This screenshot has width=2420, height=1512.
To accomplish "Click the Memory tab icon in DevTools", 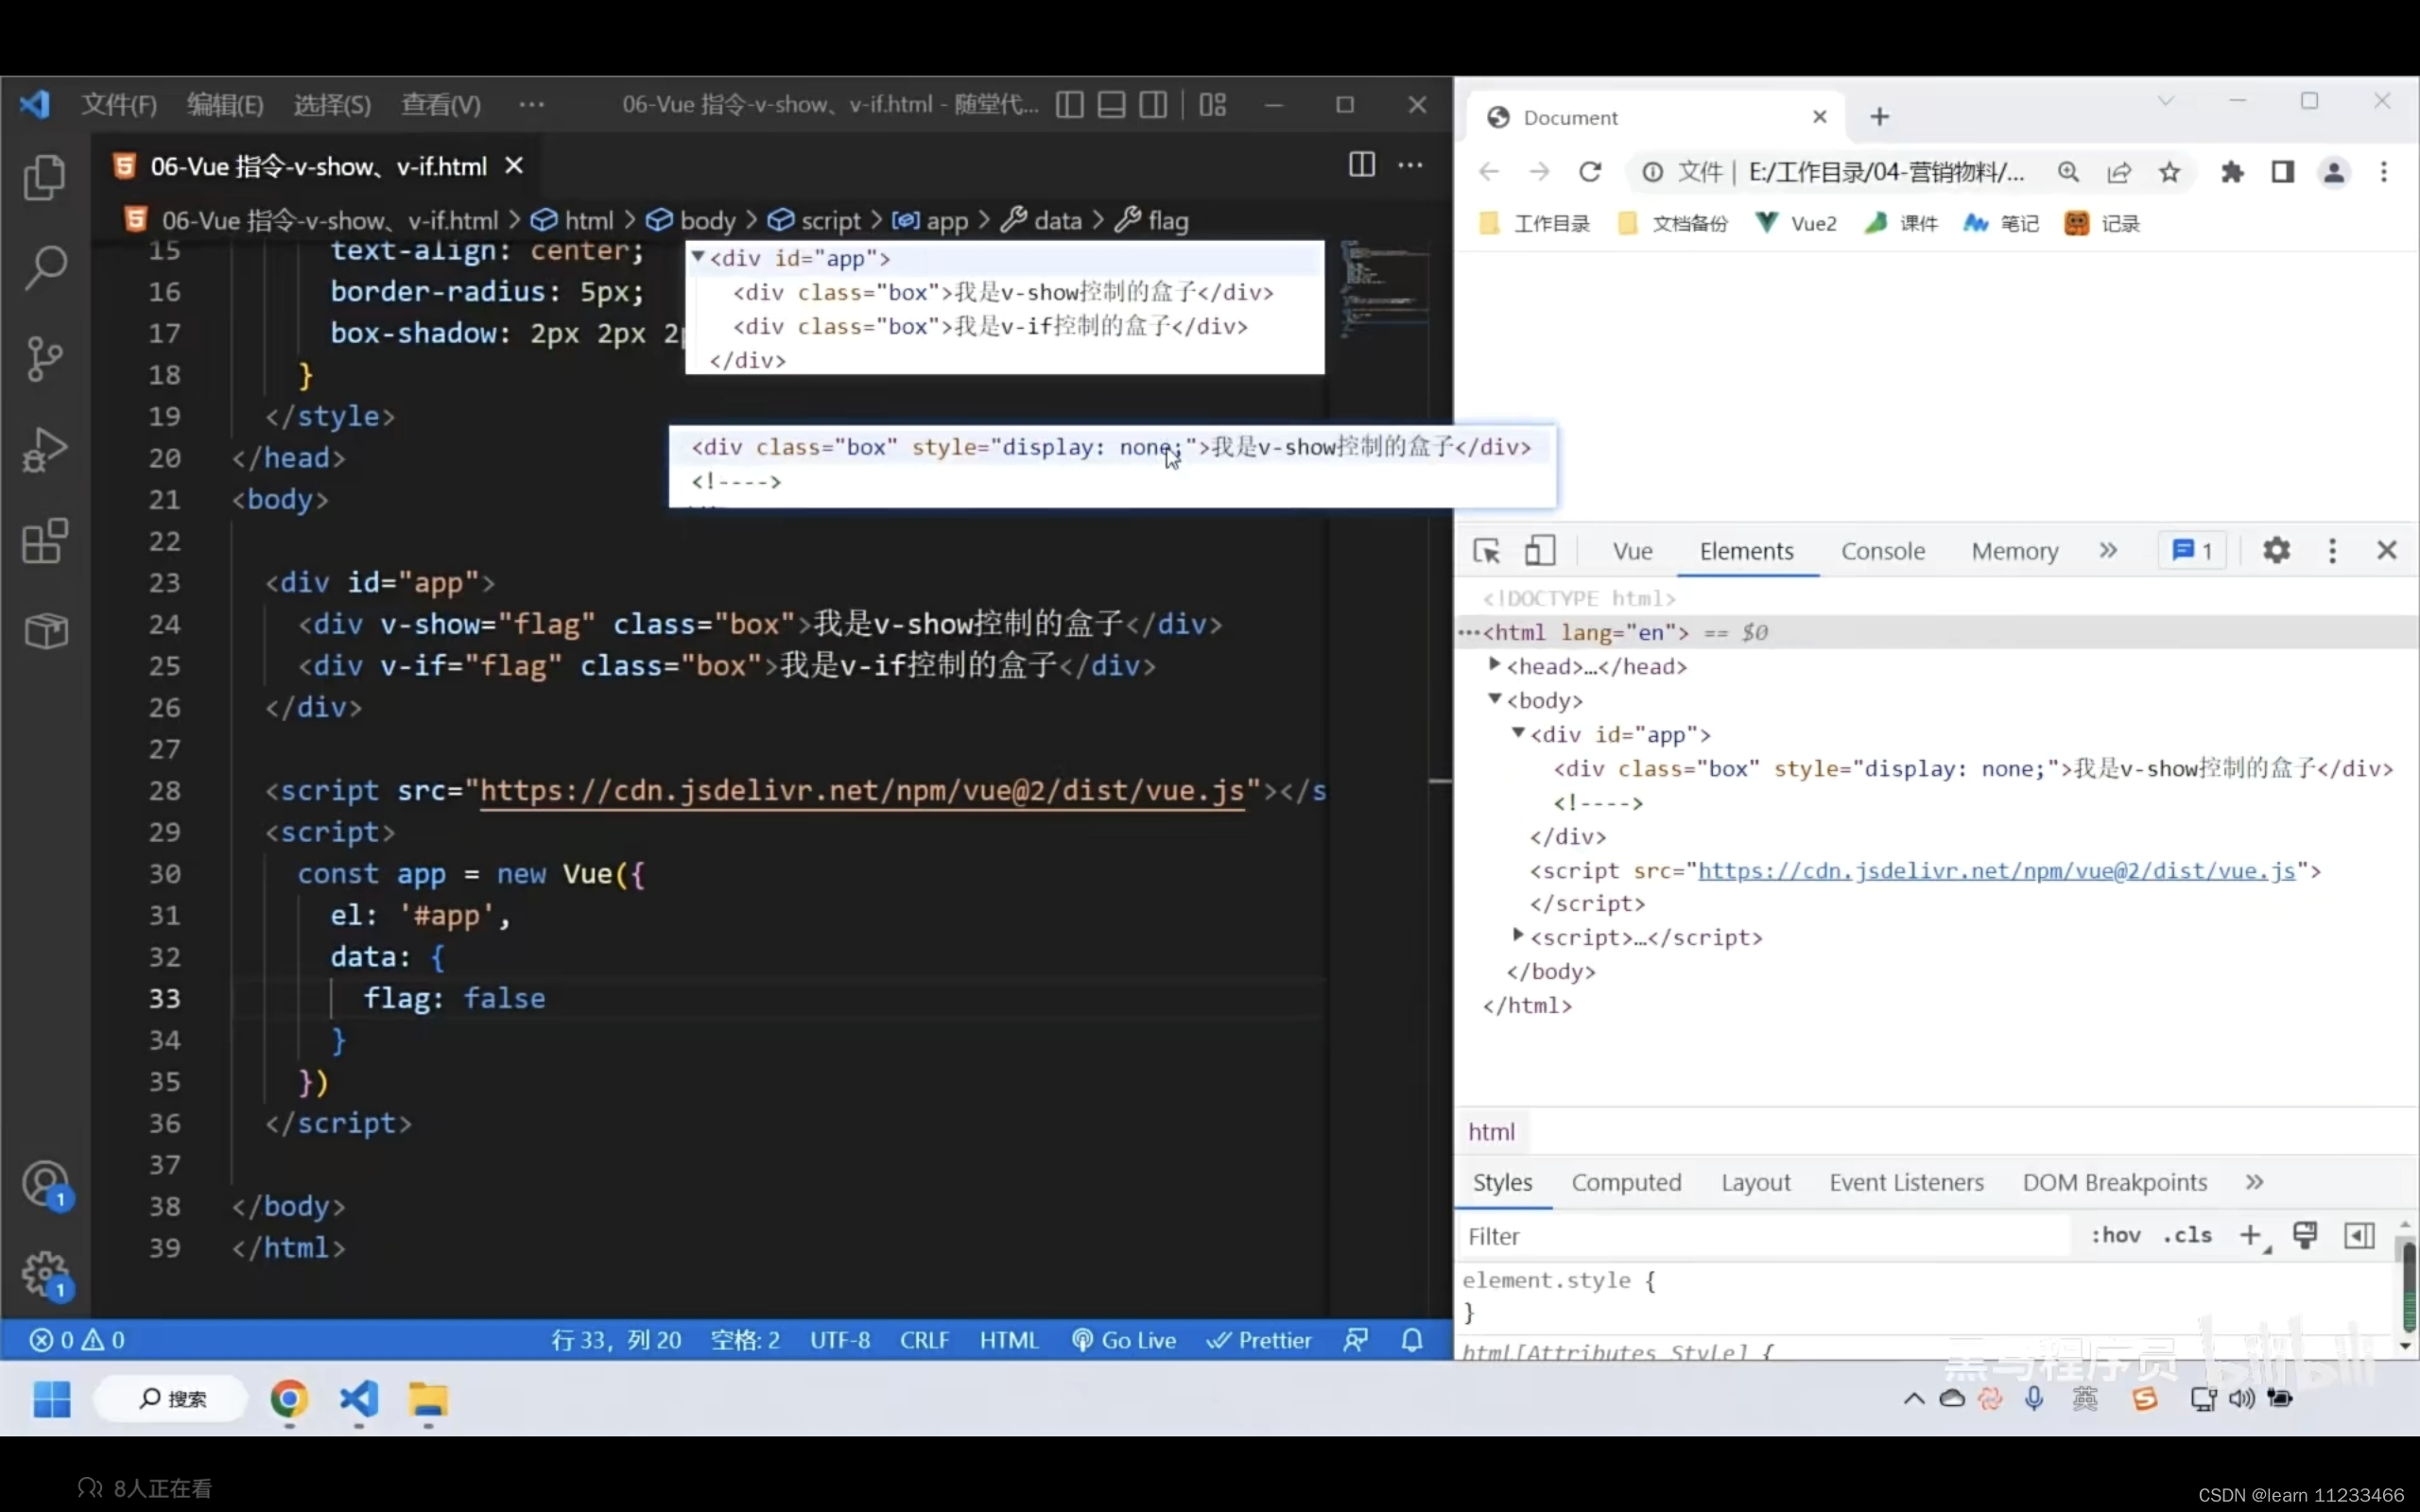I will [2014, 550].
